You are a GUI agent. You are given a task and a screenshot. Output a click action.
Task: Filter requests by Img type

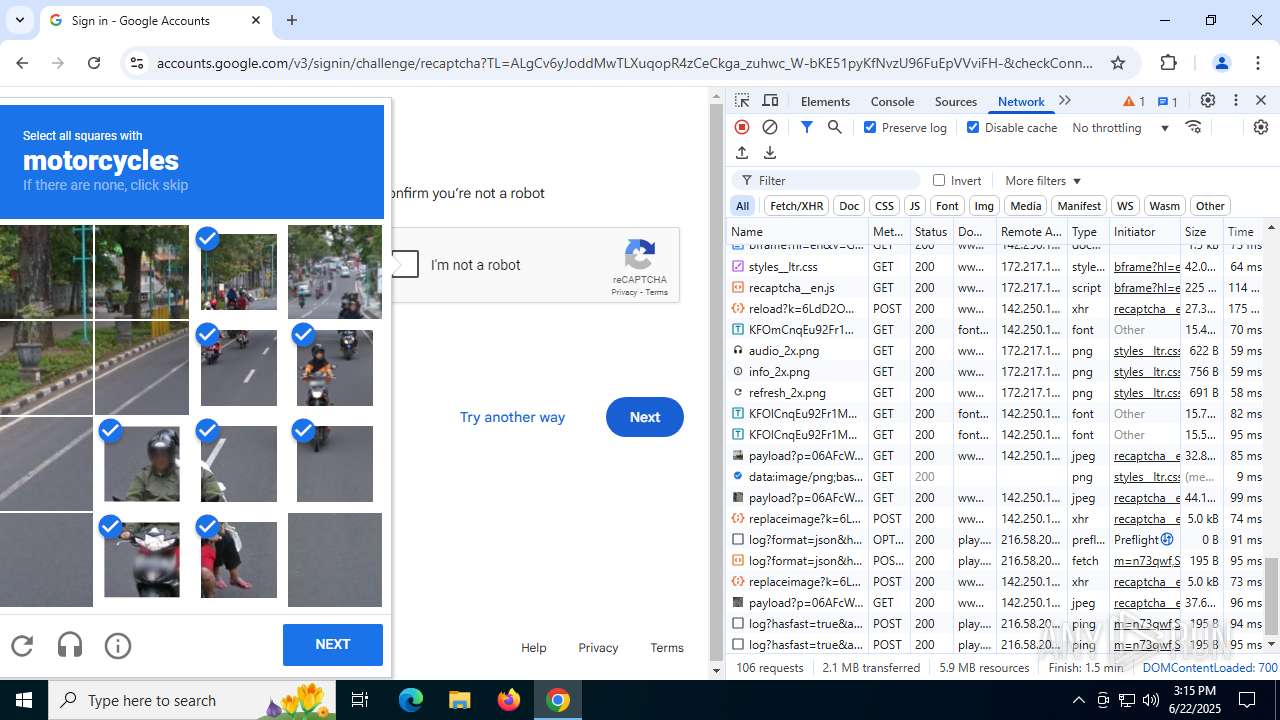(984, 206)
